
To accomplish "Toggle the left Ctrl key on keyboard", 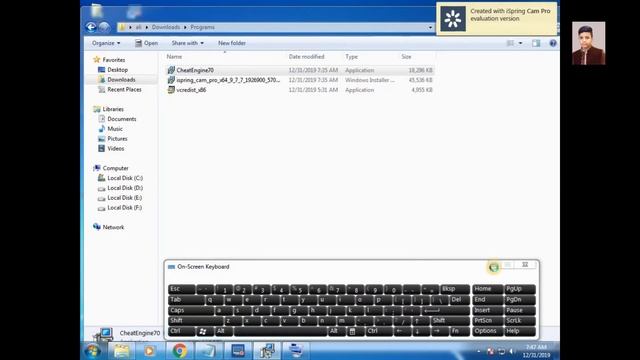I will coord(182,331).
